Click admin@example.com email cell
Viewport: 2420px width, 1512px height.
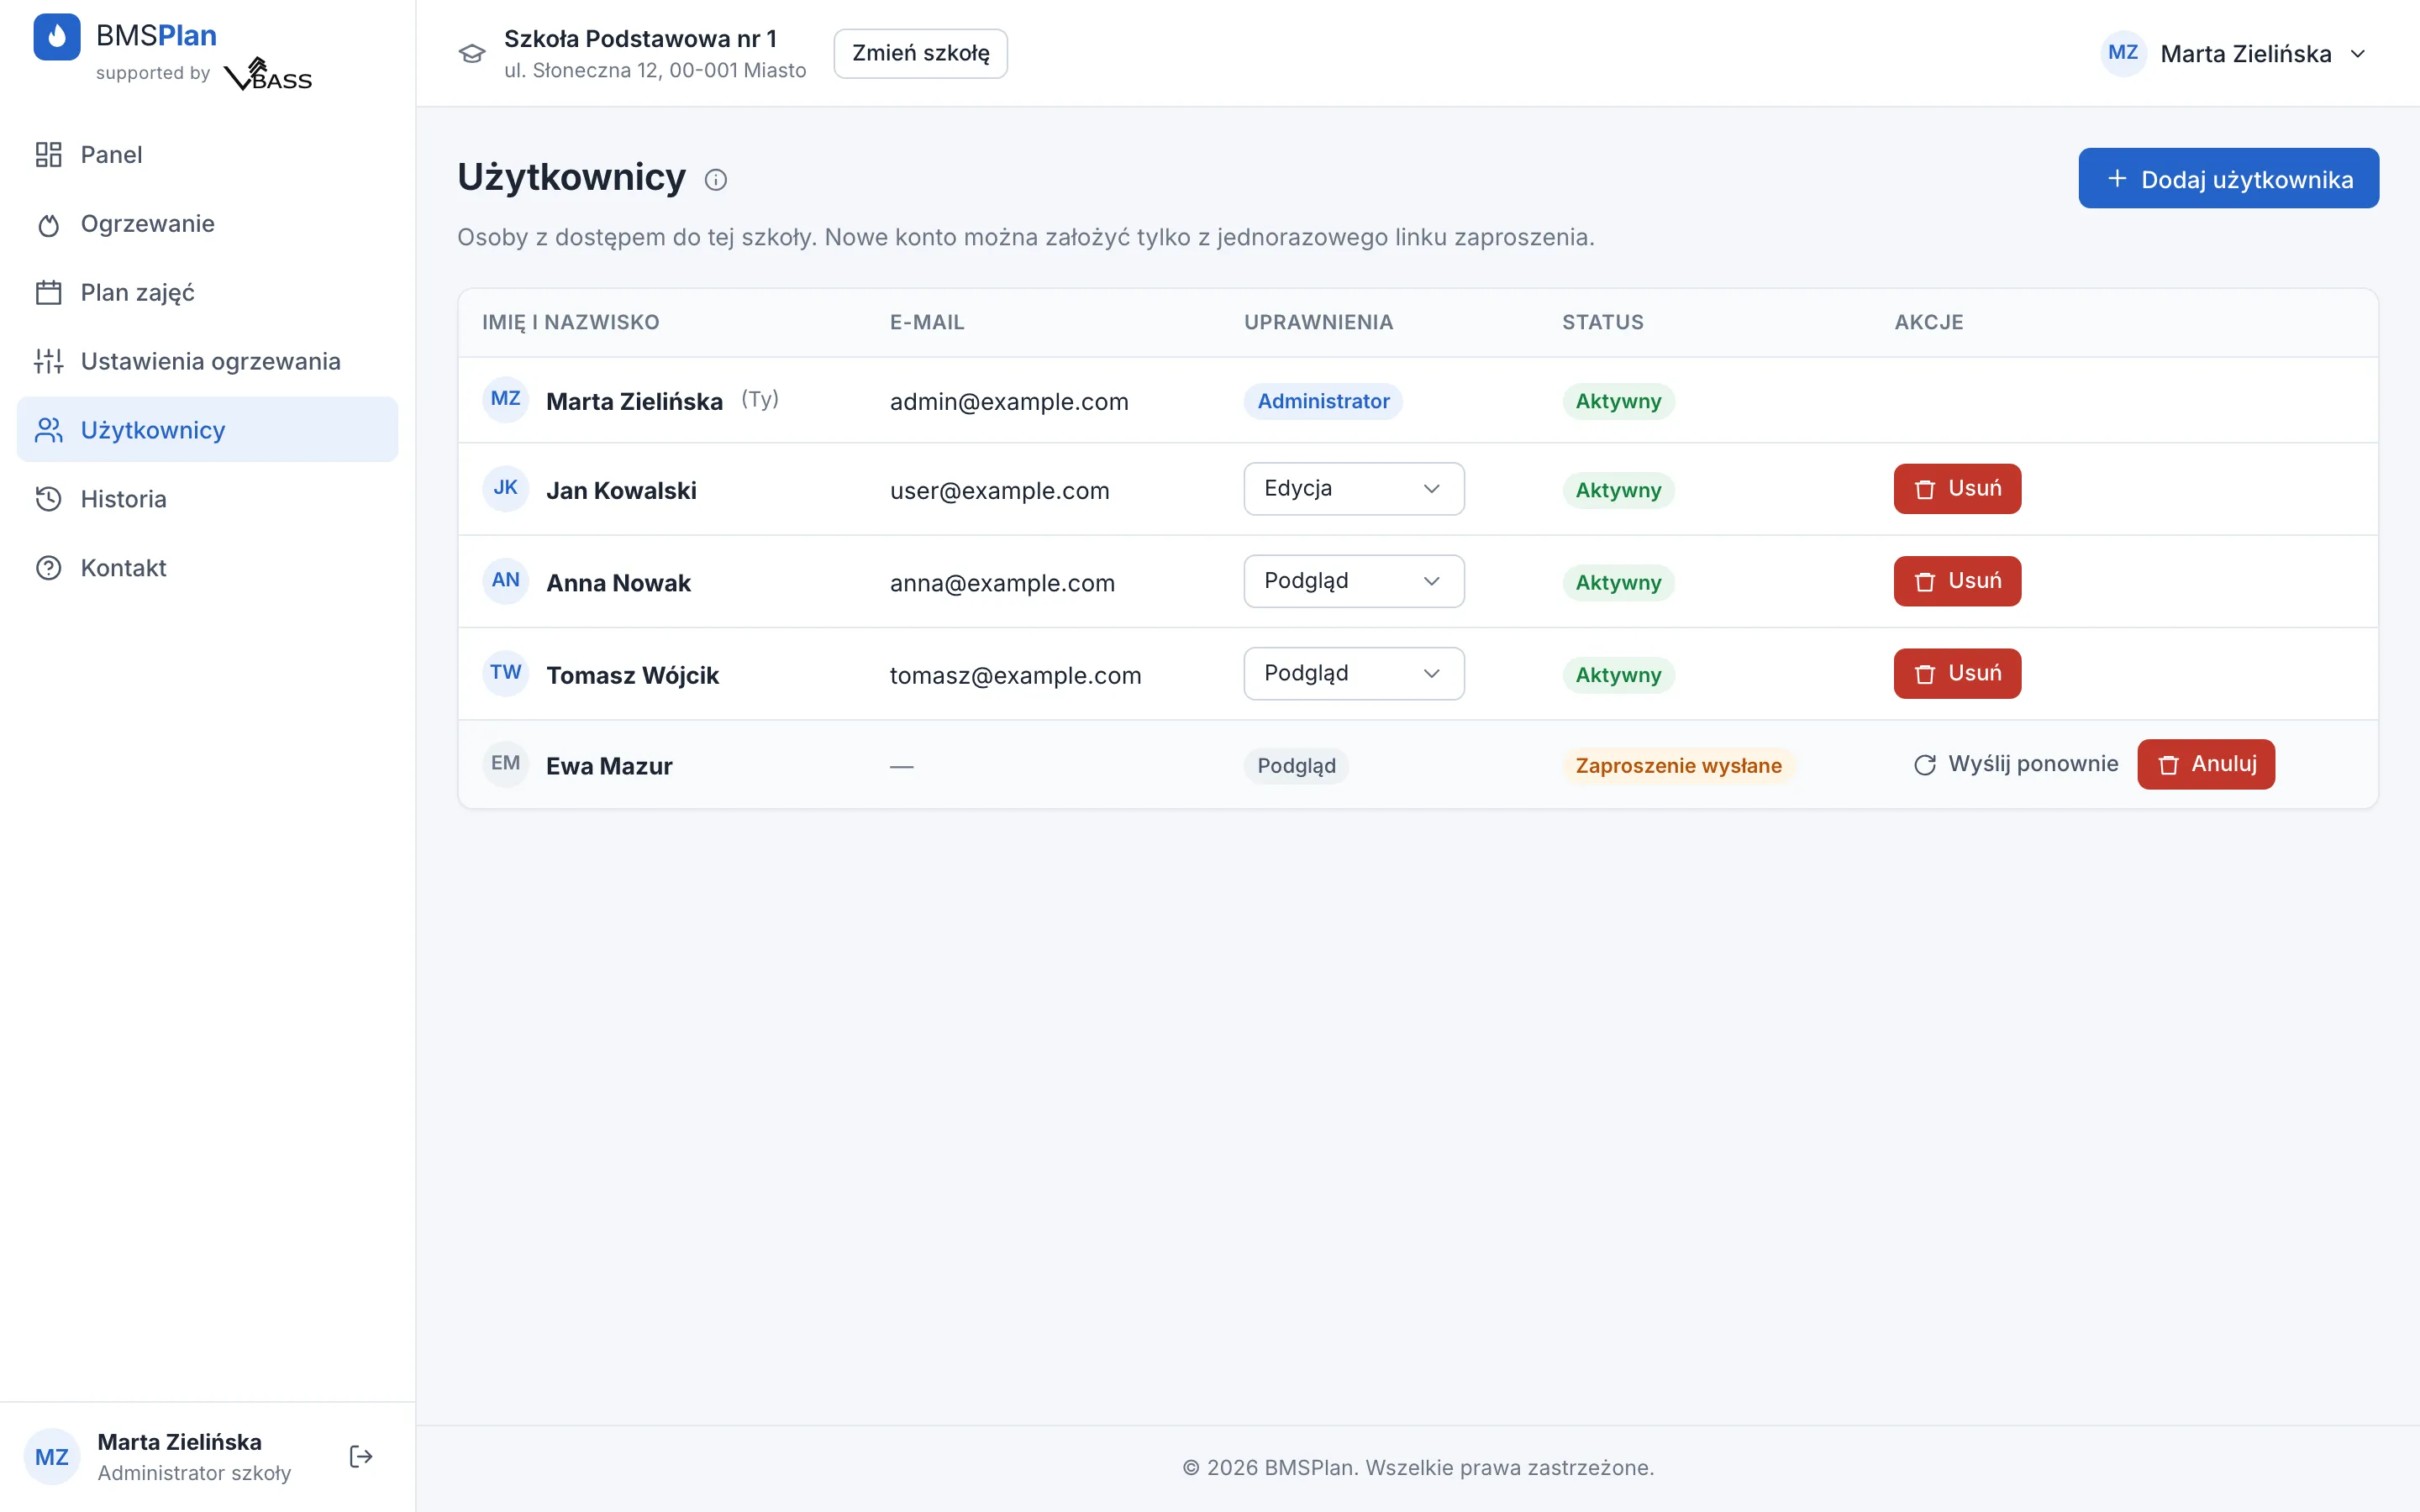[x=1009, y=401]
